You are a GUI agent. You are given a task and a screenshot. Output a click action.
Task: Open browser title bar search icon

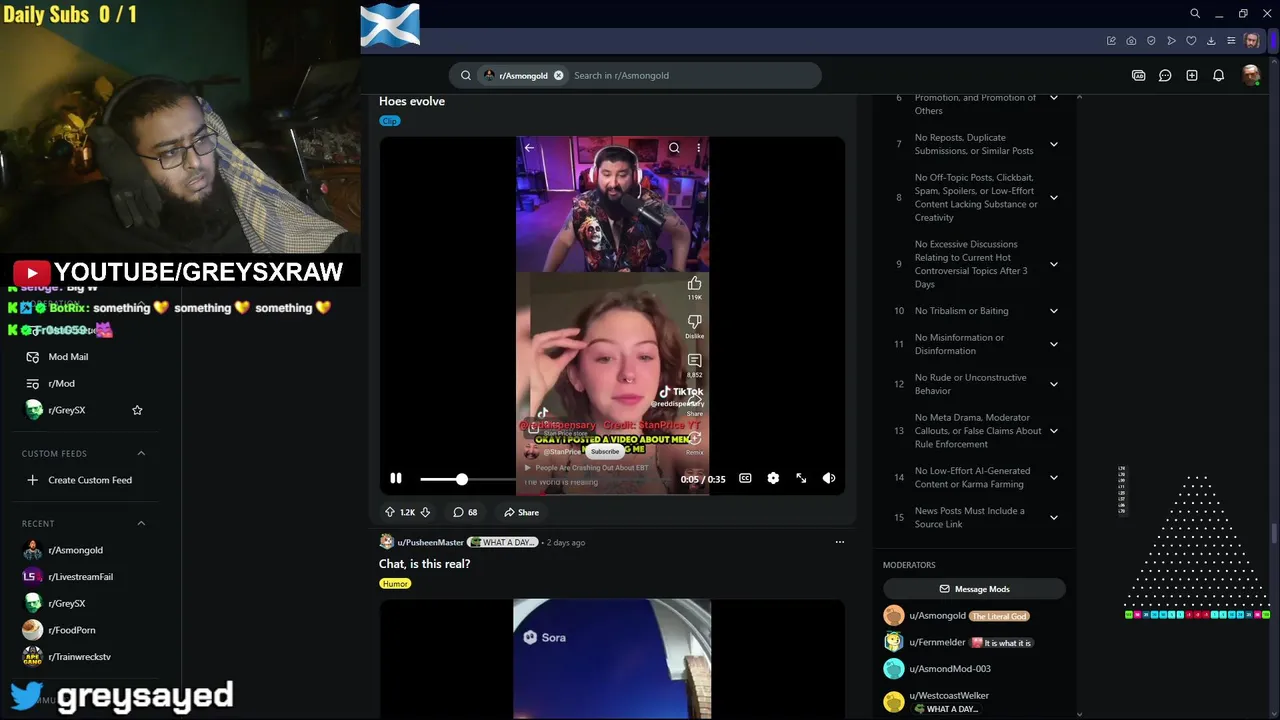[x=1195, y=13]
